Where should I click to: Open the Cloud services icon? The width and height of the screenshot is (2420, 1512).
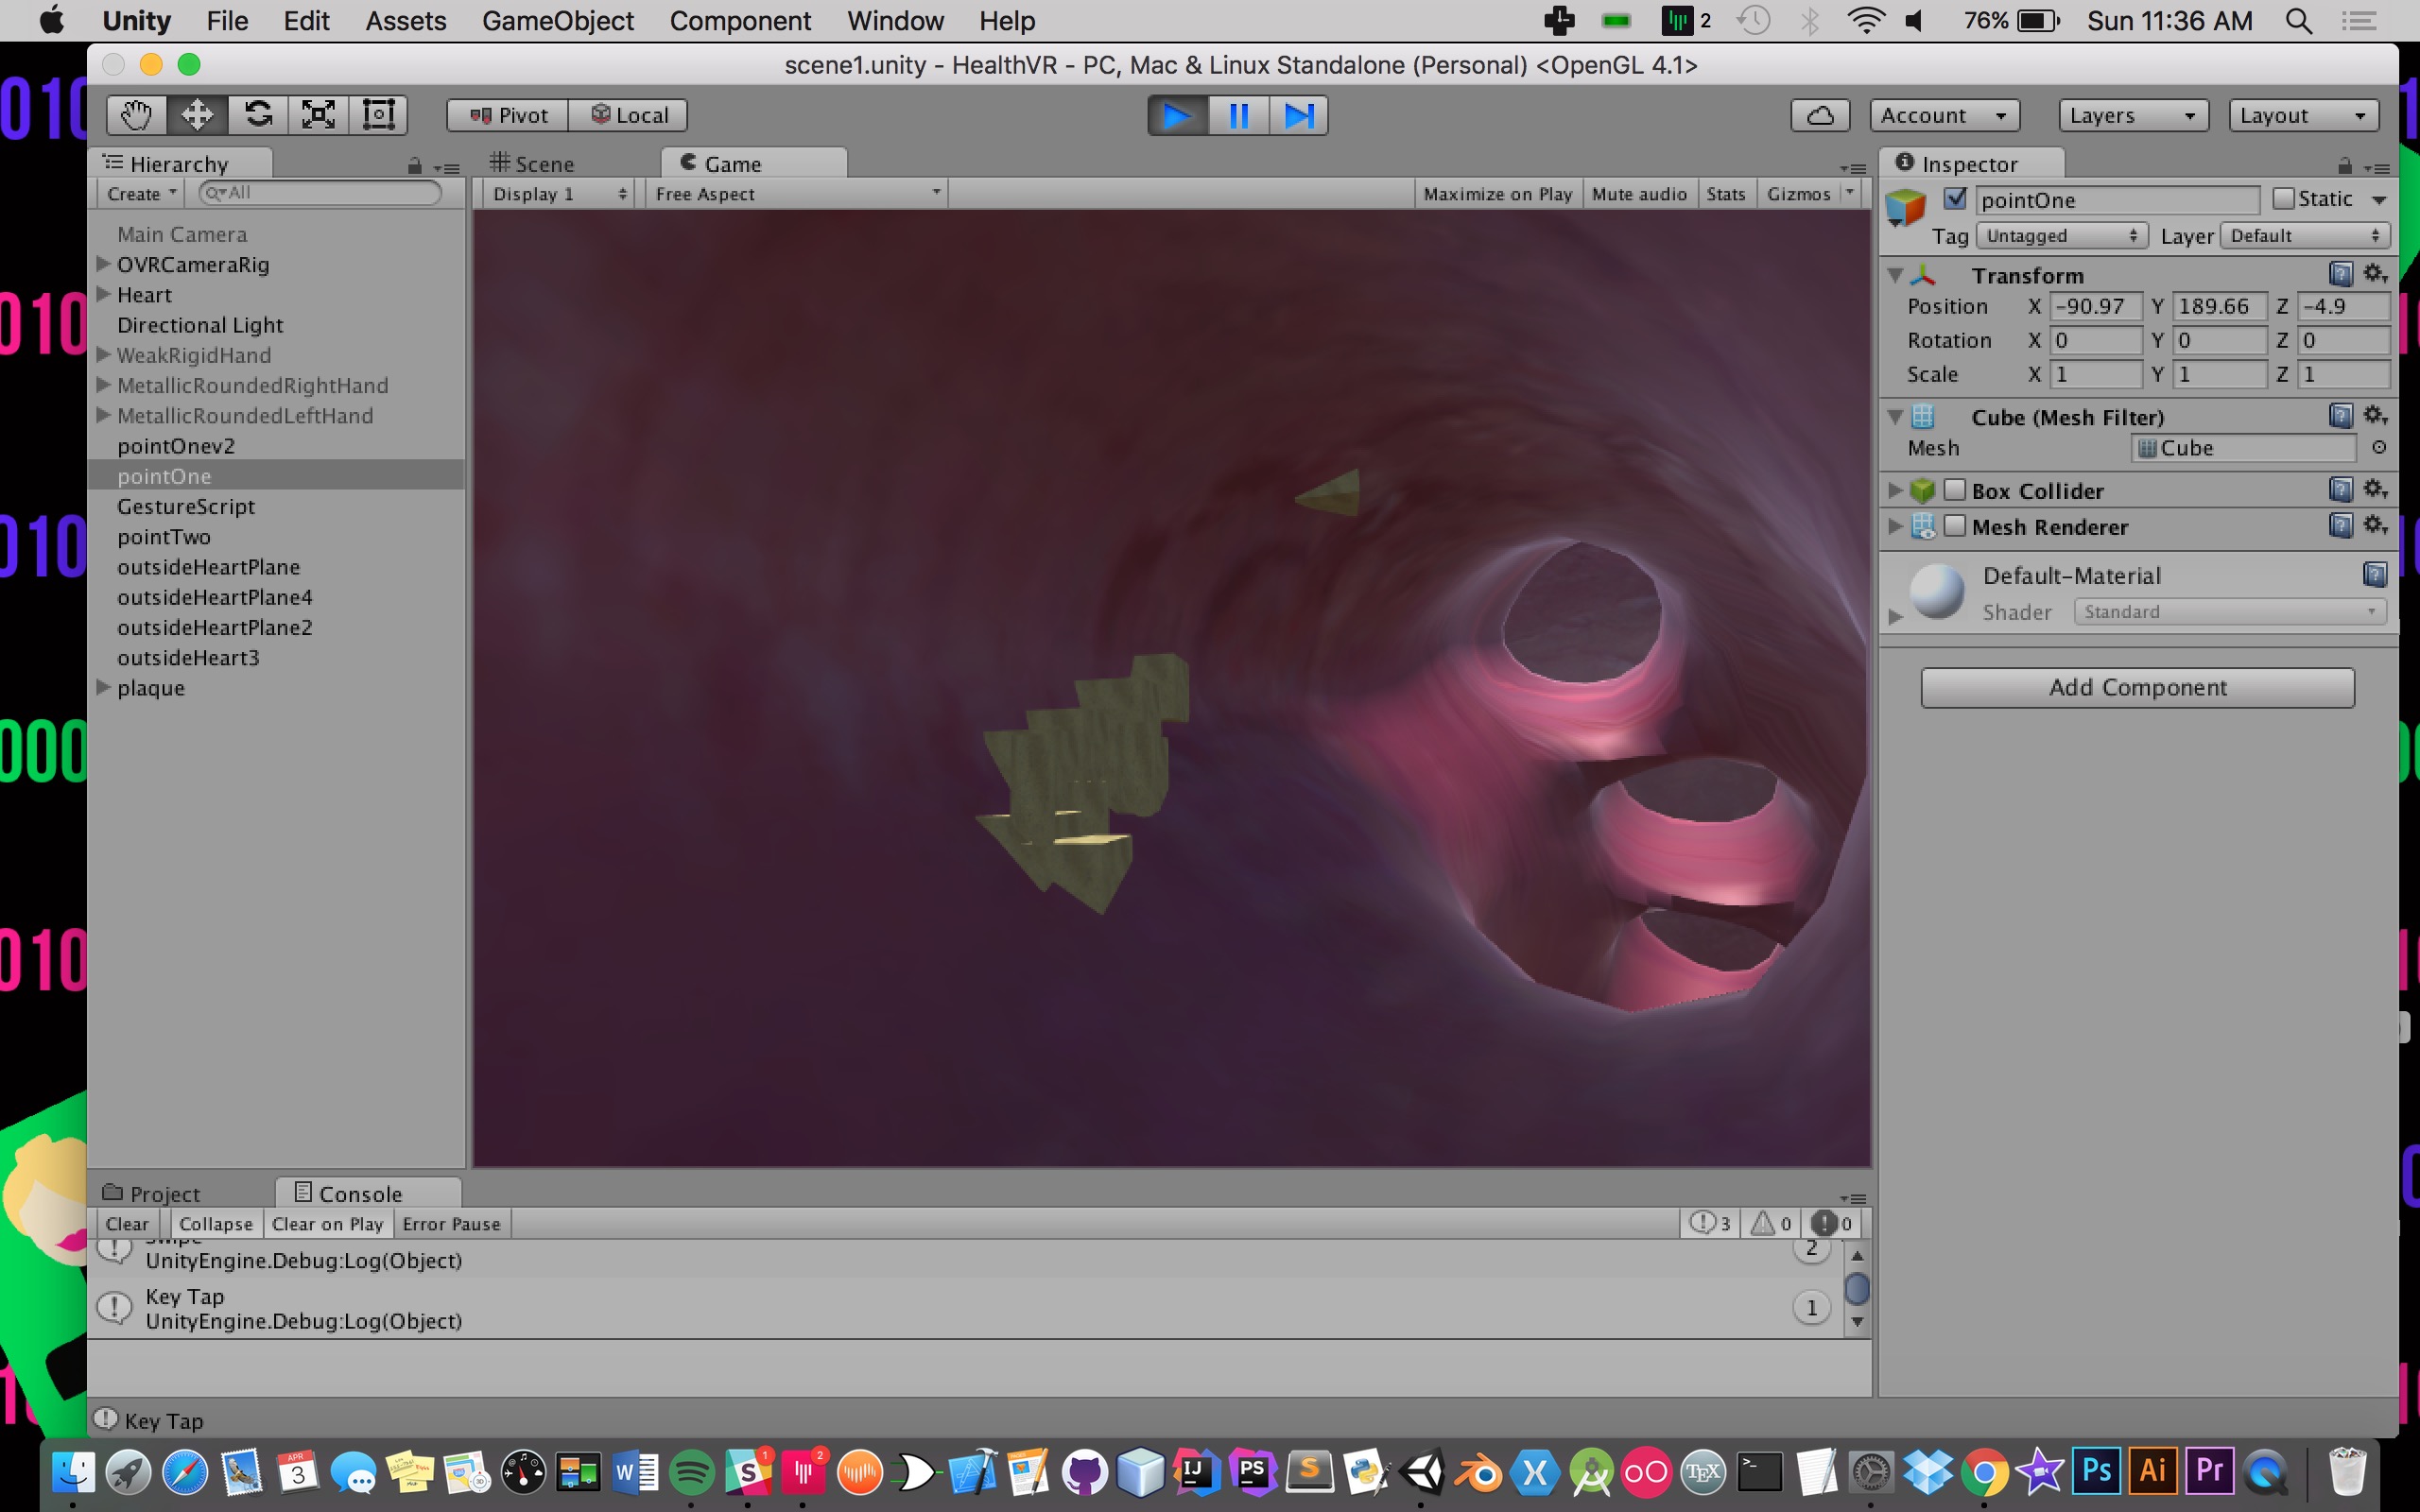(1819, 115)
